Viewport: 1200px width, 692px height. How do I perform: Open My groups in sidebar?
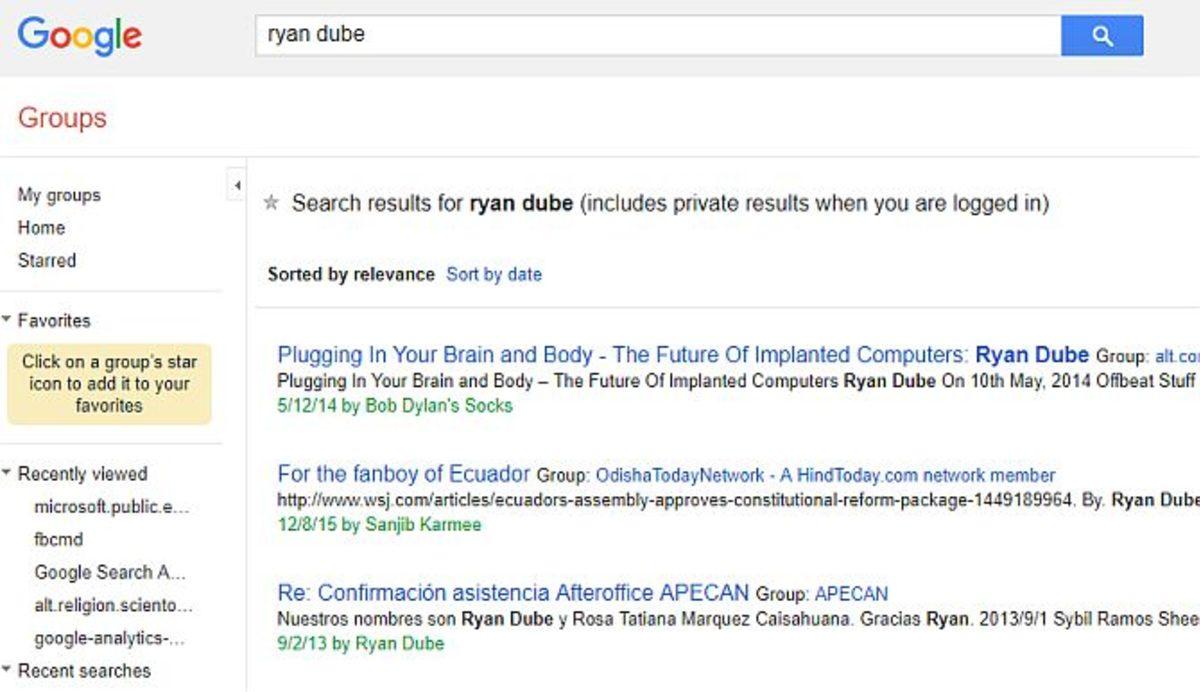pyautogui.click(x=59, y=195)
